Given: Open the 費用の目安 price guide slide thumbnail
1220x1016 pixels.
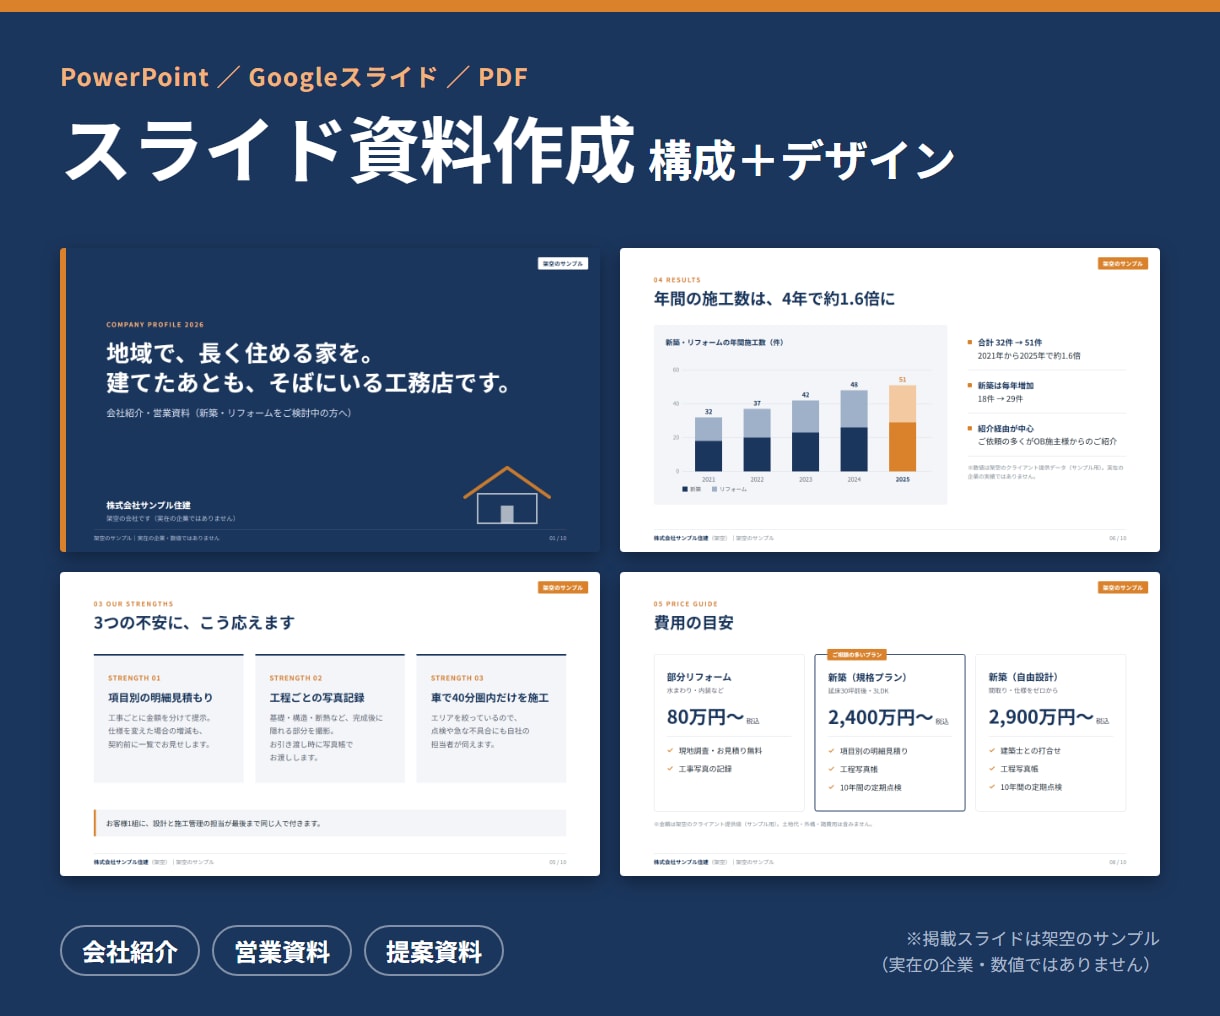Looking at the screenshot, I should click(890, 724).
